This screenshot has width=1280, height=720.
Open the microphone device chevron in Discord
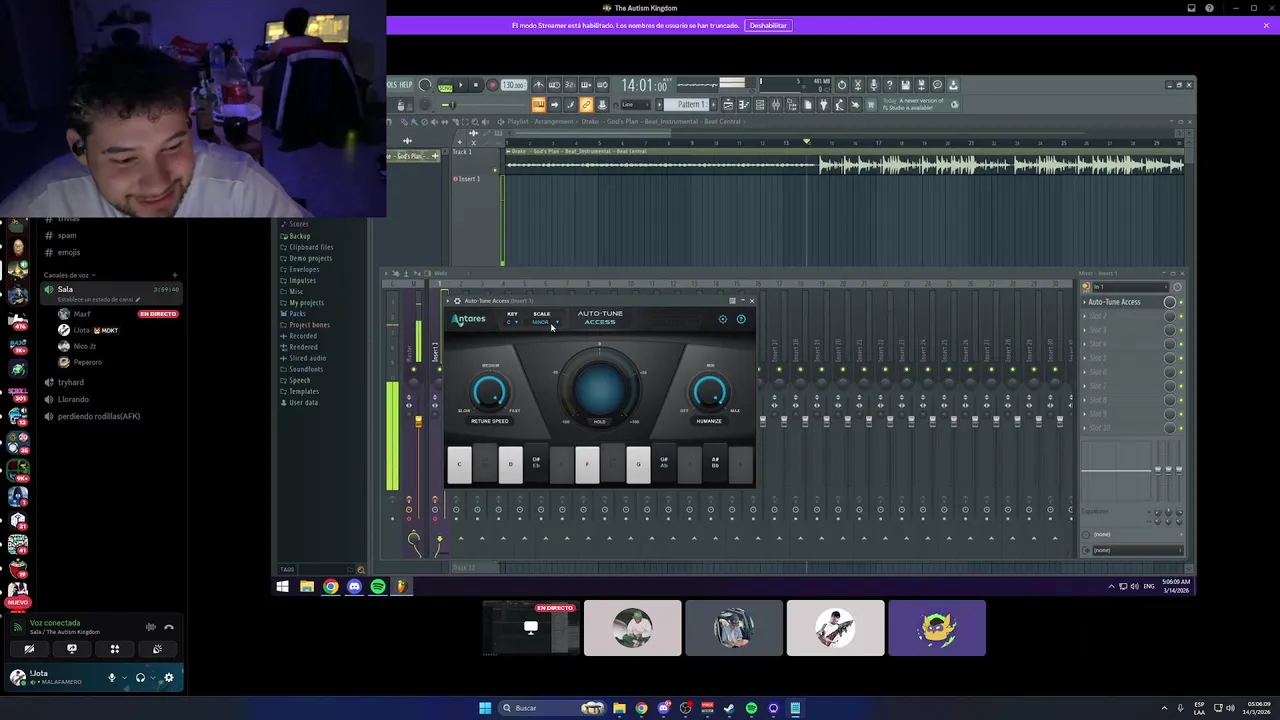click(x=124, y=678)
